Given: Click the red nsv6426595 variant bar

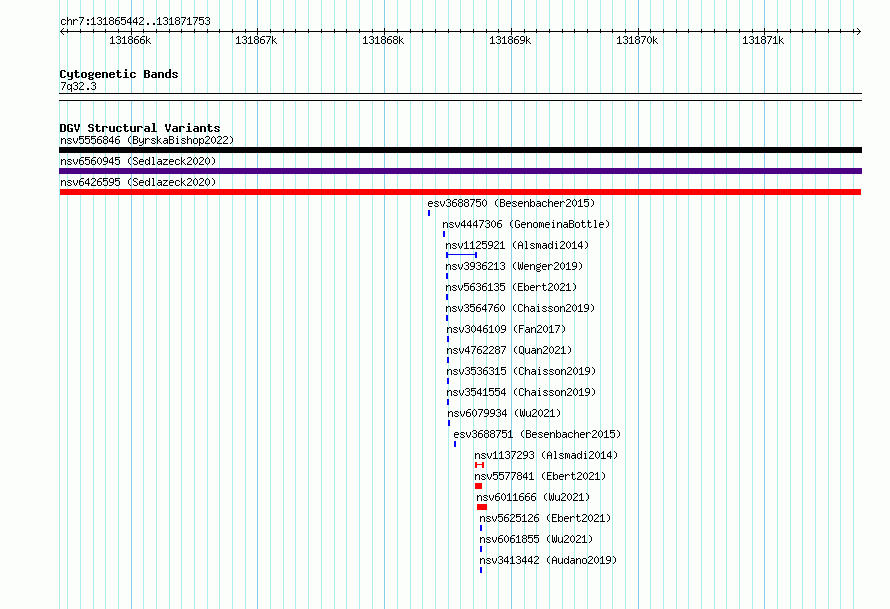Looking at the screenshot, I should (x=460, y=192).
